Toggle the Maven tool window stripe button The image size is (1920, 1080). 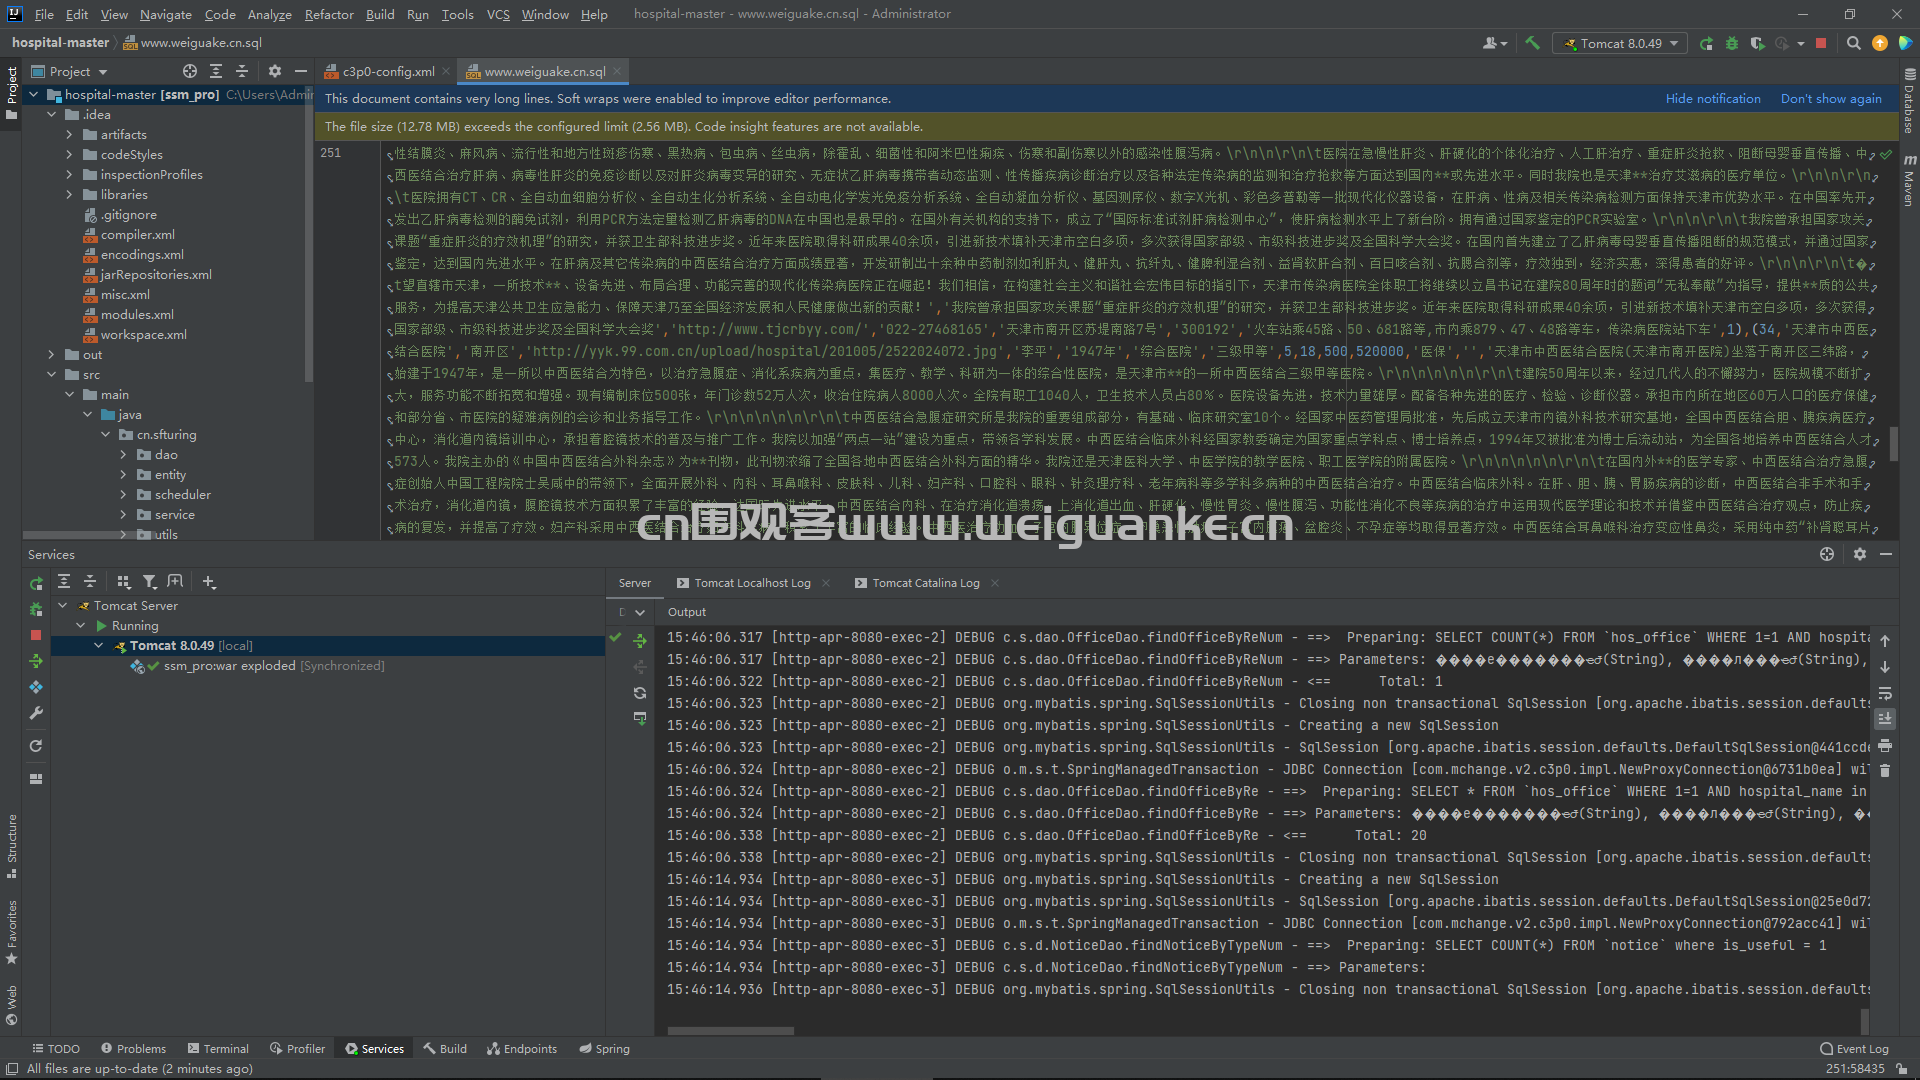pyautogui.click(x=1909, y=181)
